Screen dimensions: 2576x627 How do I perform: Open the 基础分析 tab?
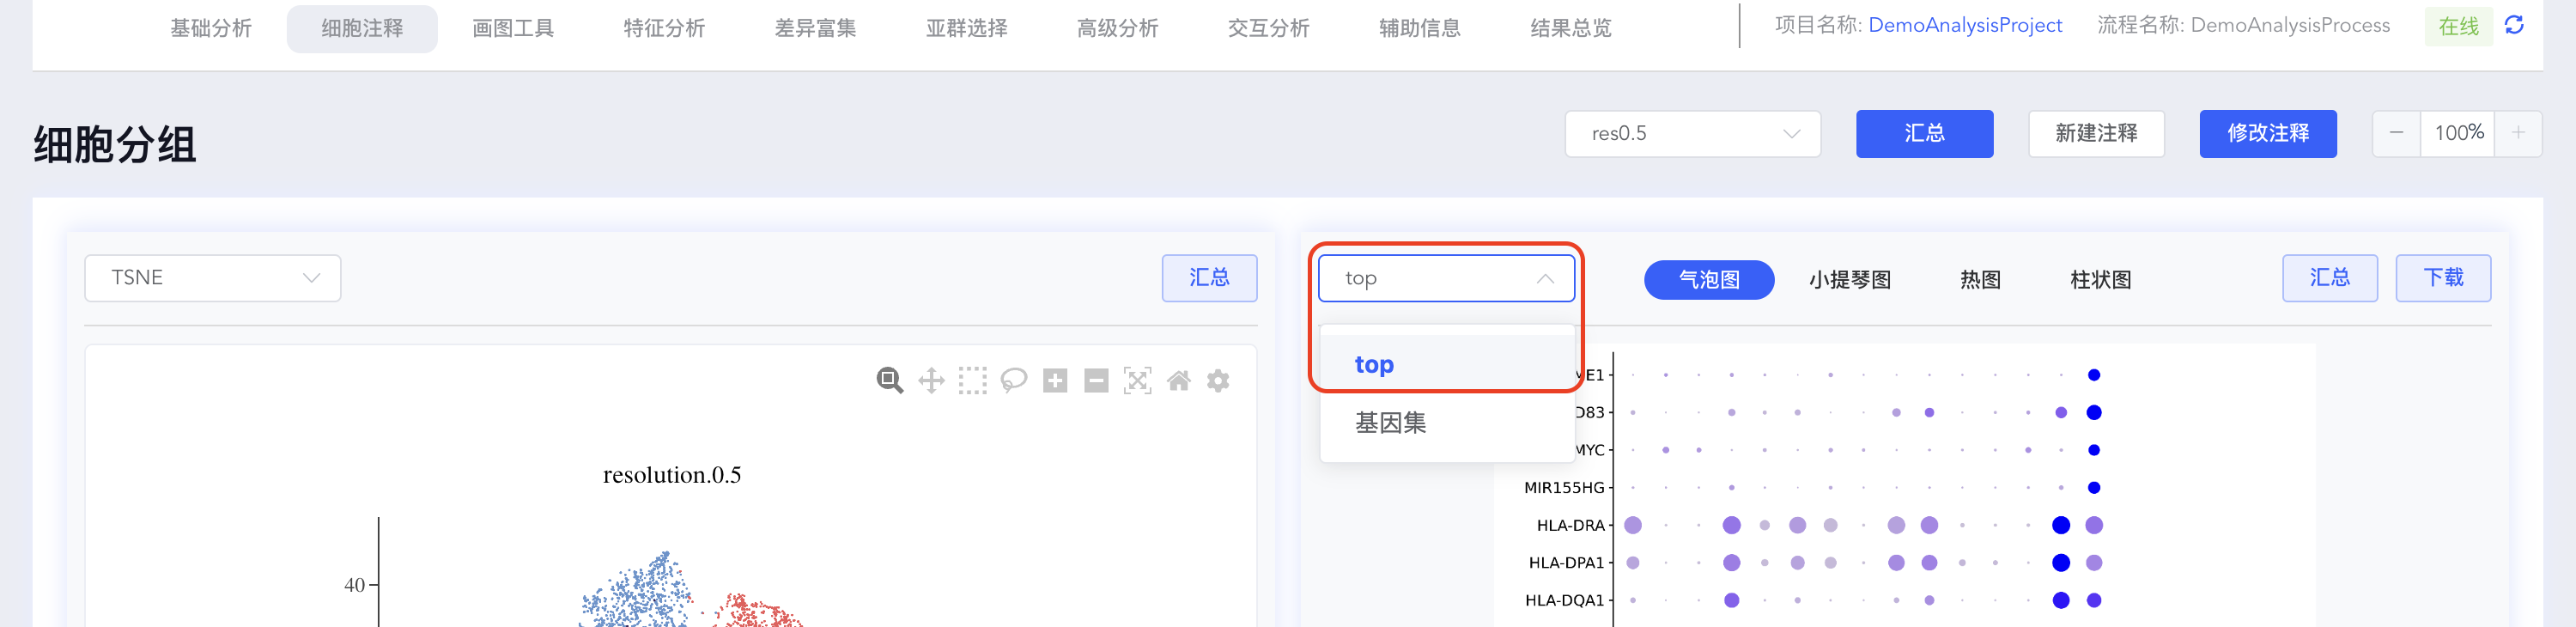click(x=211, y=28)
